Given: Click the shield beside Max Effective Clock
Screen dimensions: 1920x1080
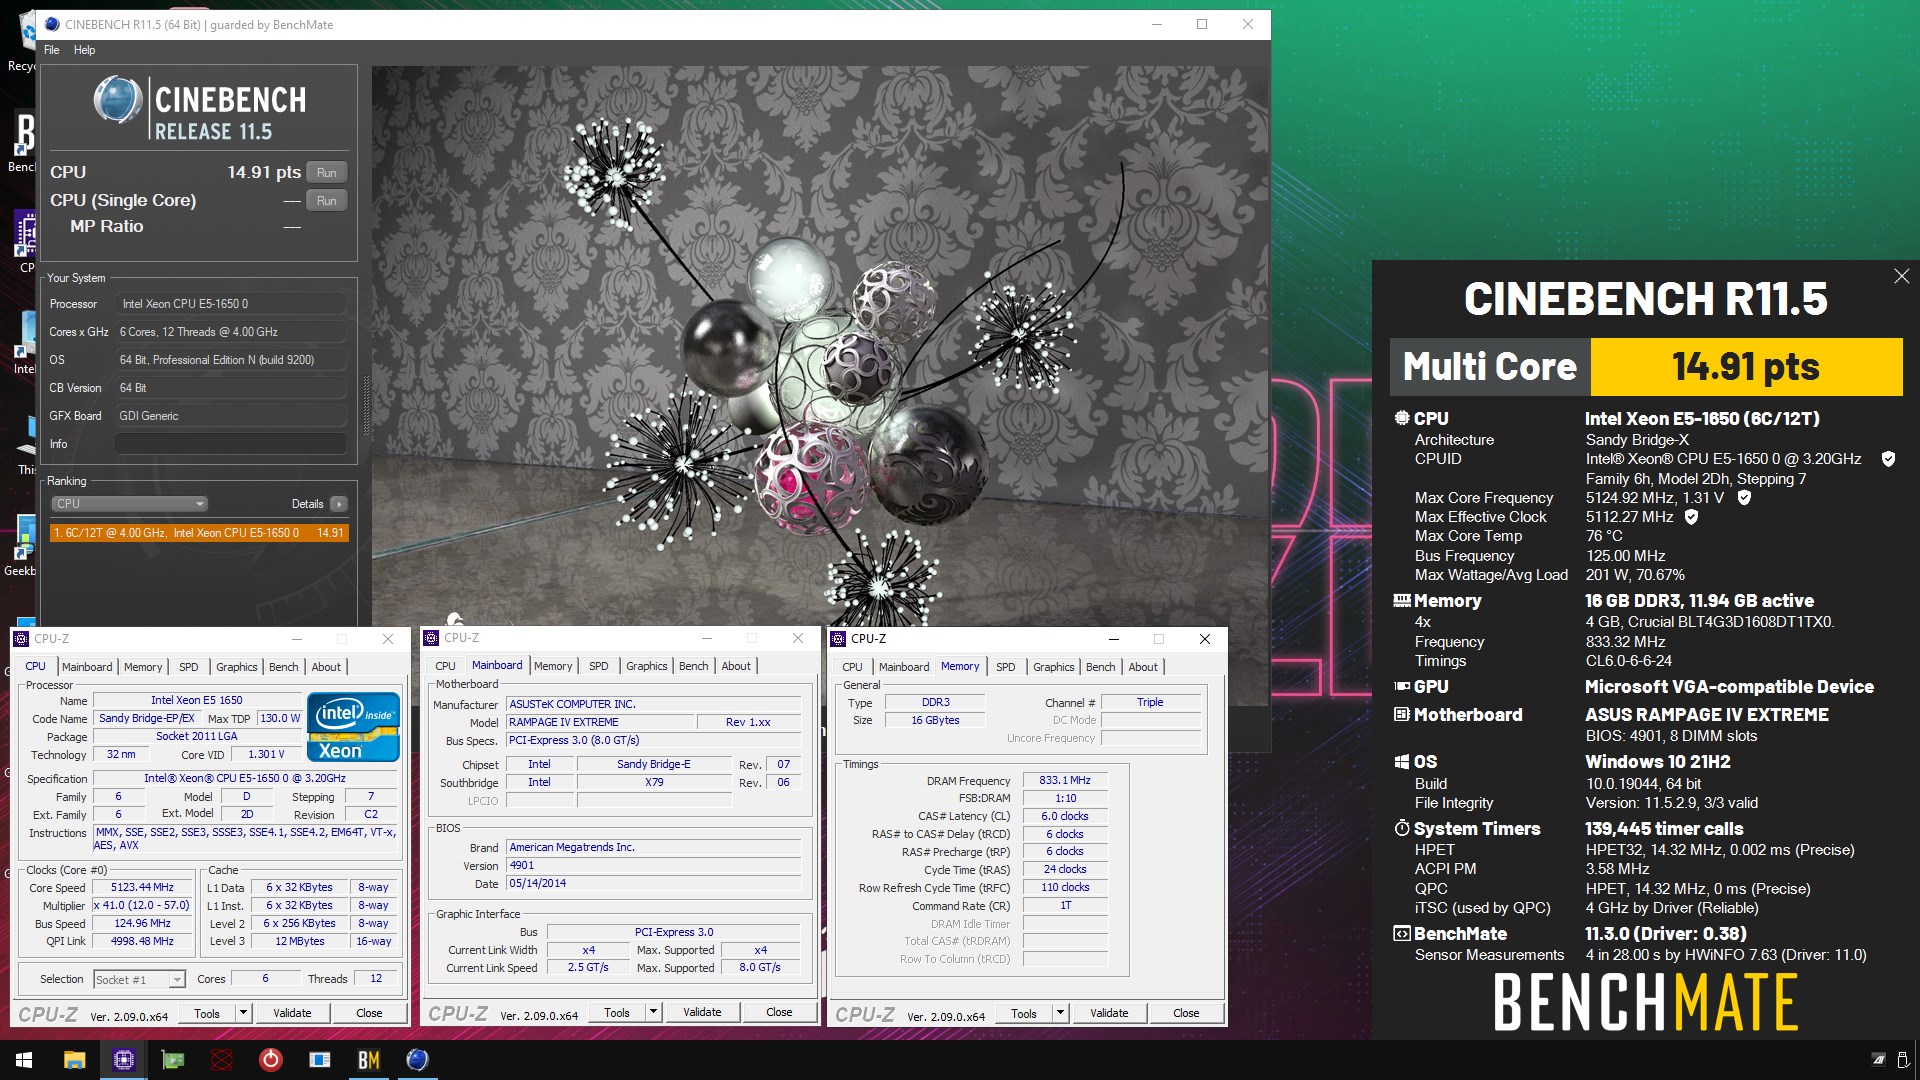Looking at the screenshot, I should pos(1691,517).
